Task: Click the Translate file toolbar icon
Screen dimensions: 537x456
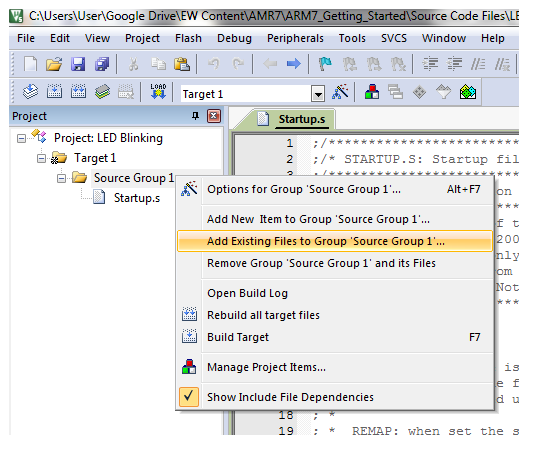Action: coord(30,92)
